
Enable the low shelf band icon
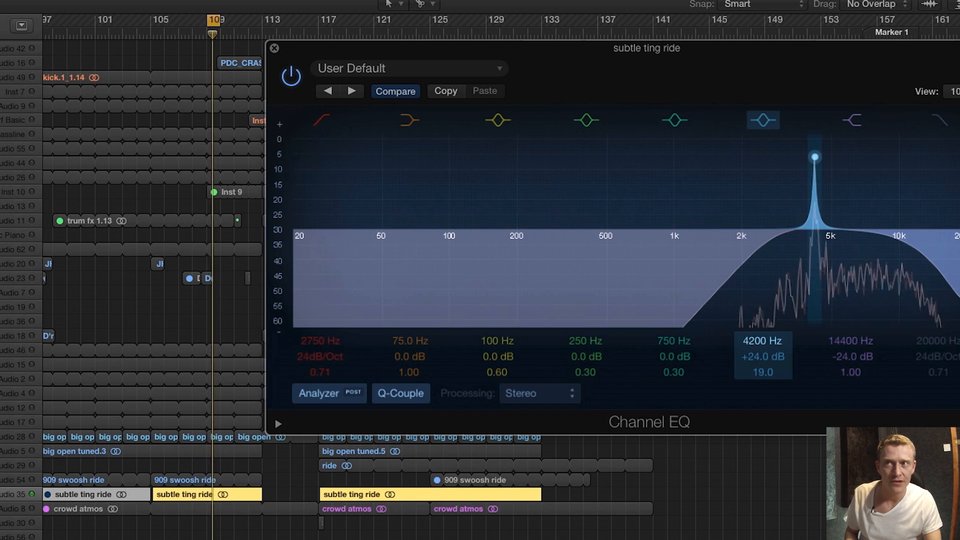(410, 120)
